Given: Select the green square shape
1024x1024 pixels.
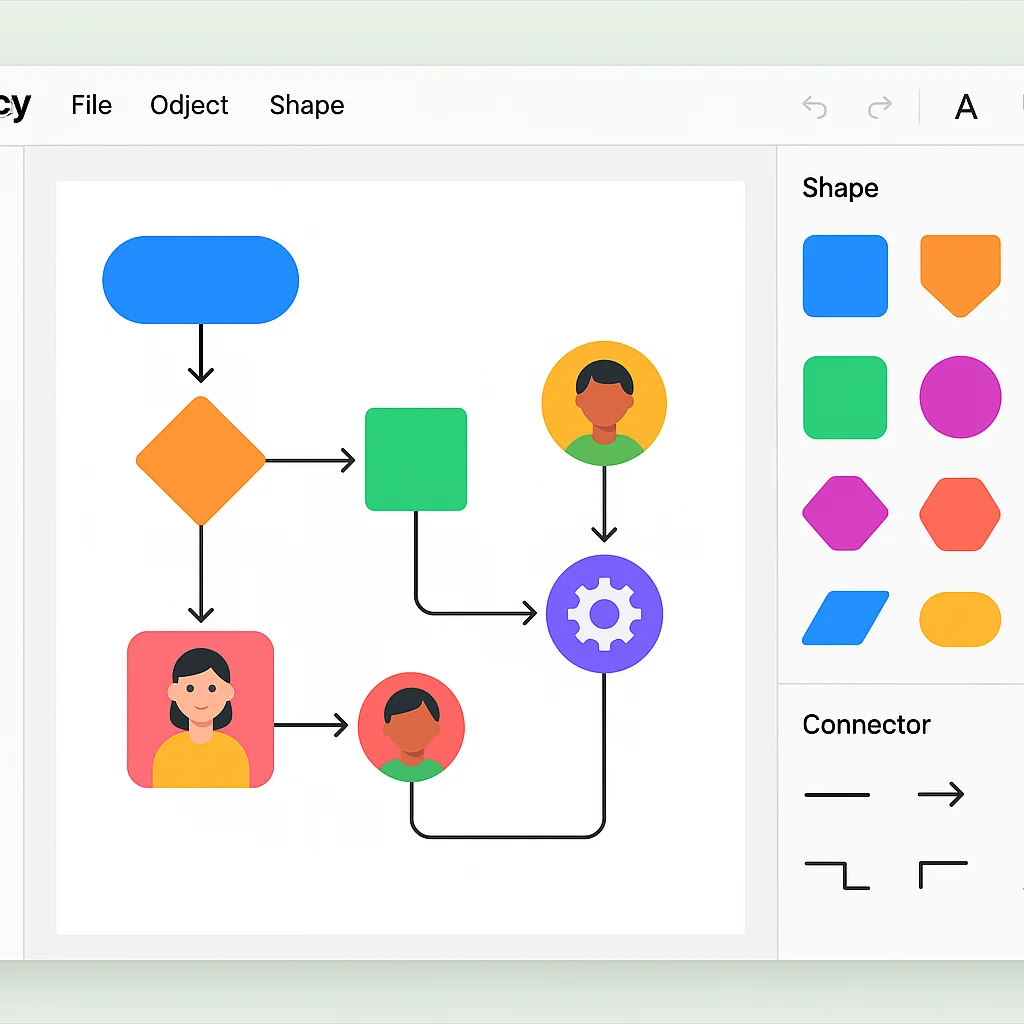Looking at the screenshot, I should (x=845, y=397).
